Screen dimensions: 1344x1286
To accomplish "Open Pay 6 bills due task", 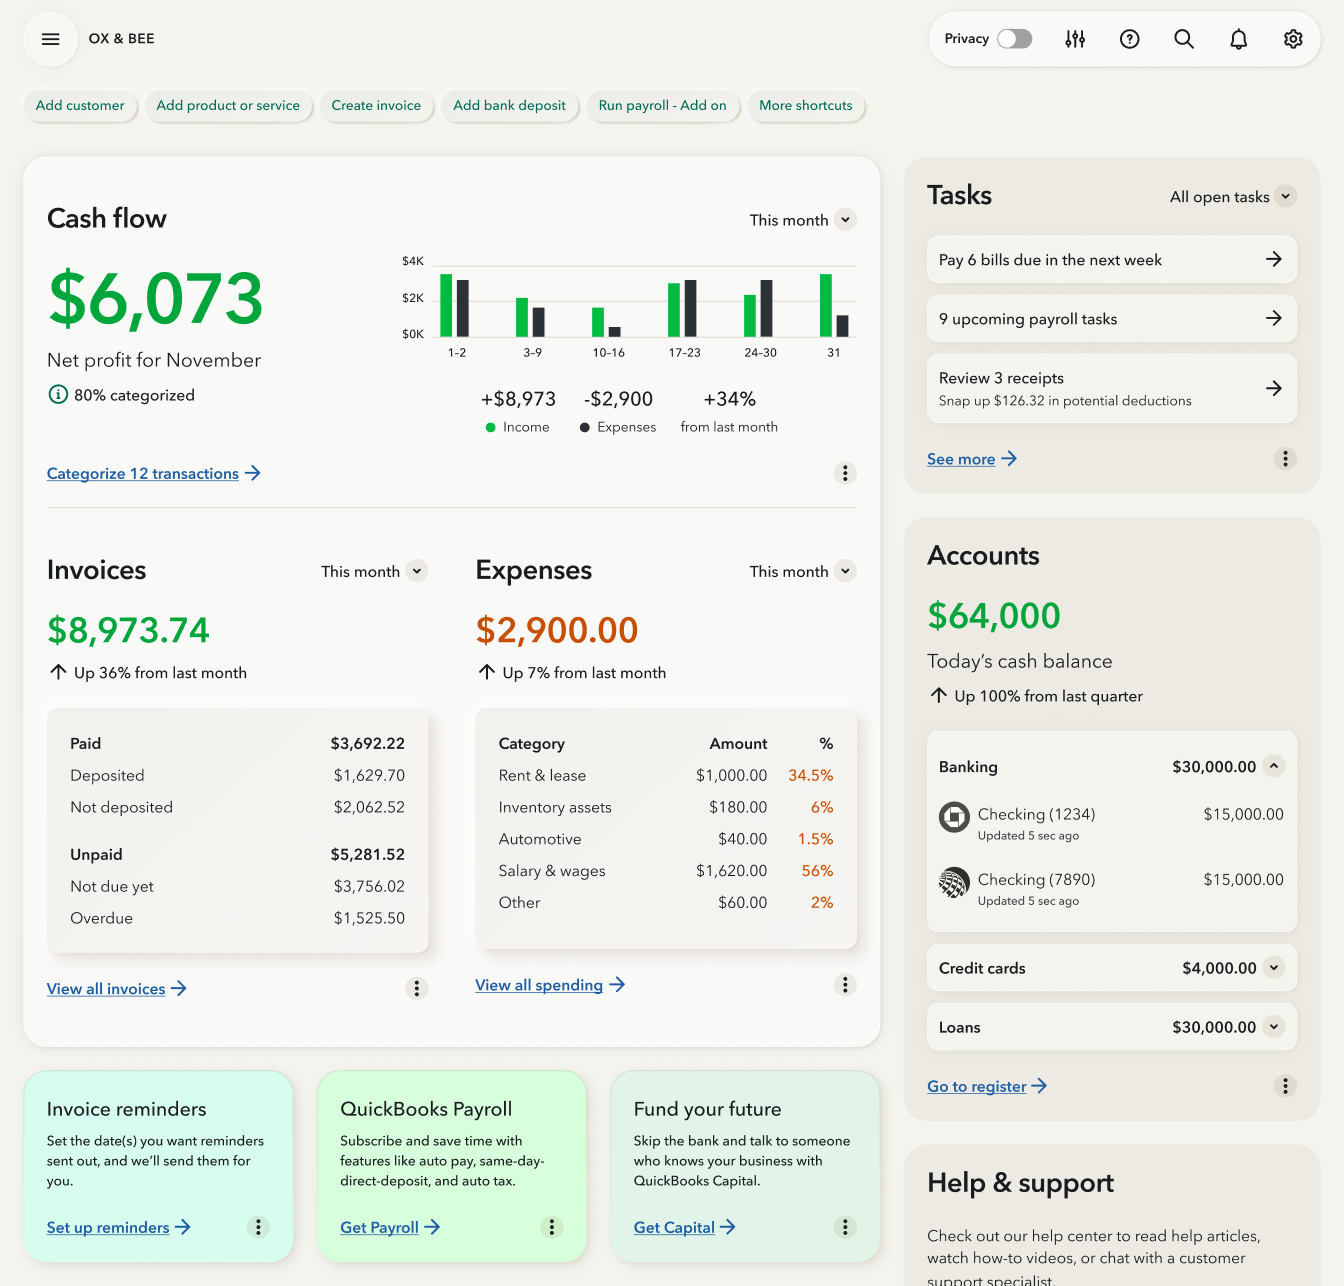I will click(1112, 260).
